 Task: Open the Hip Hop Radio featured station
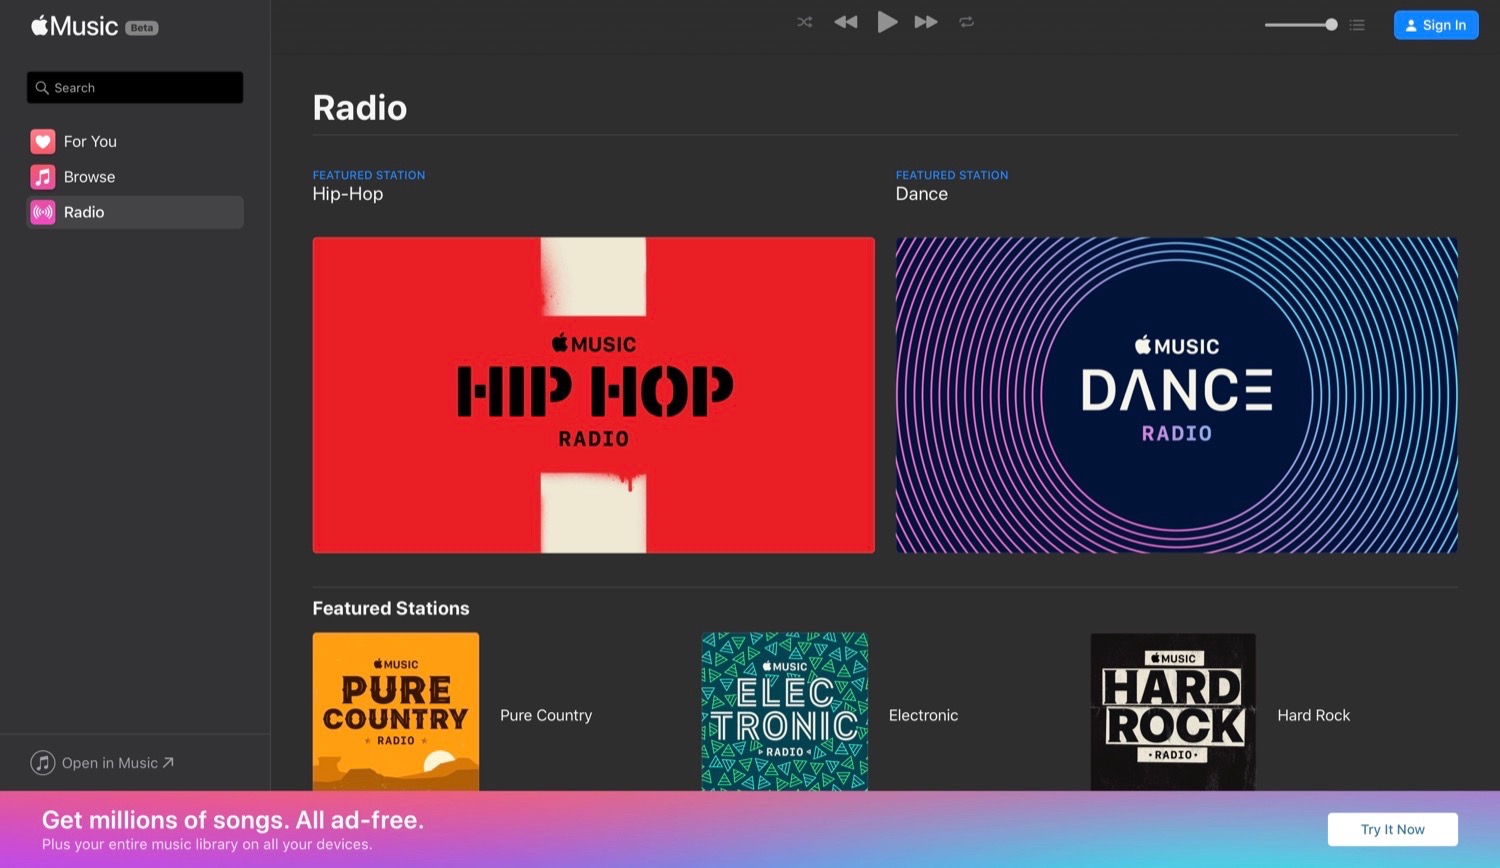pyautogui.click(x=594, y=395)
